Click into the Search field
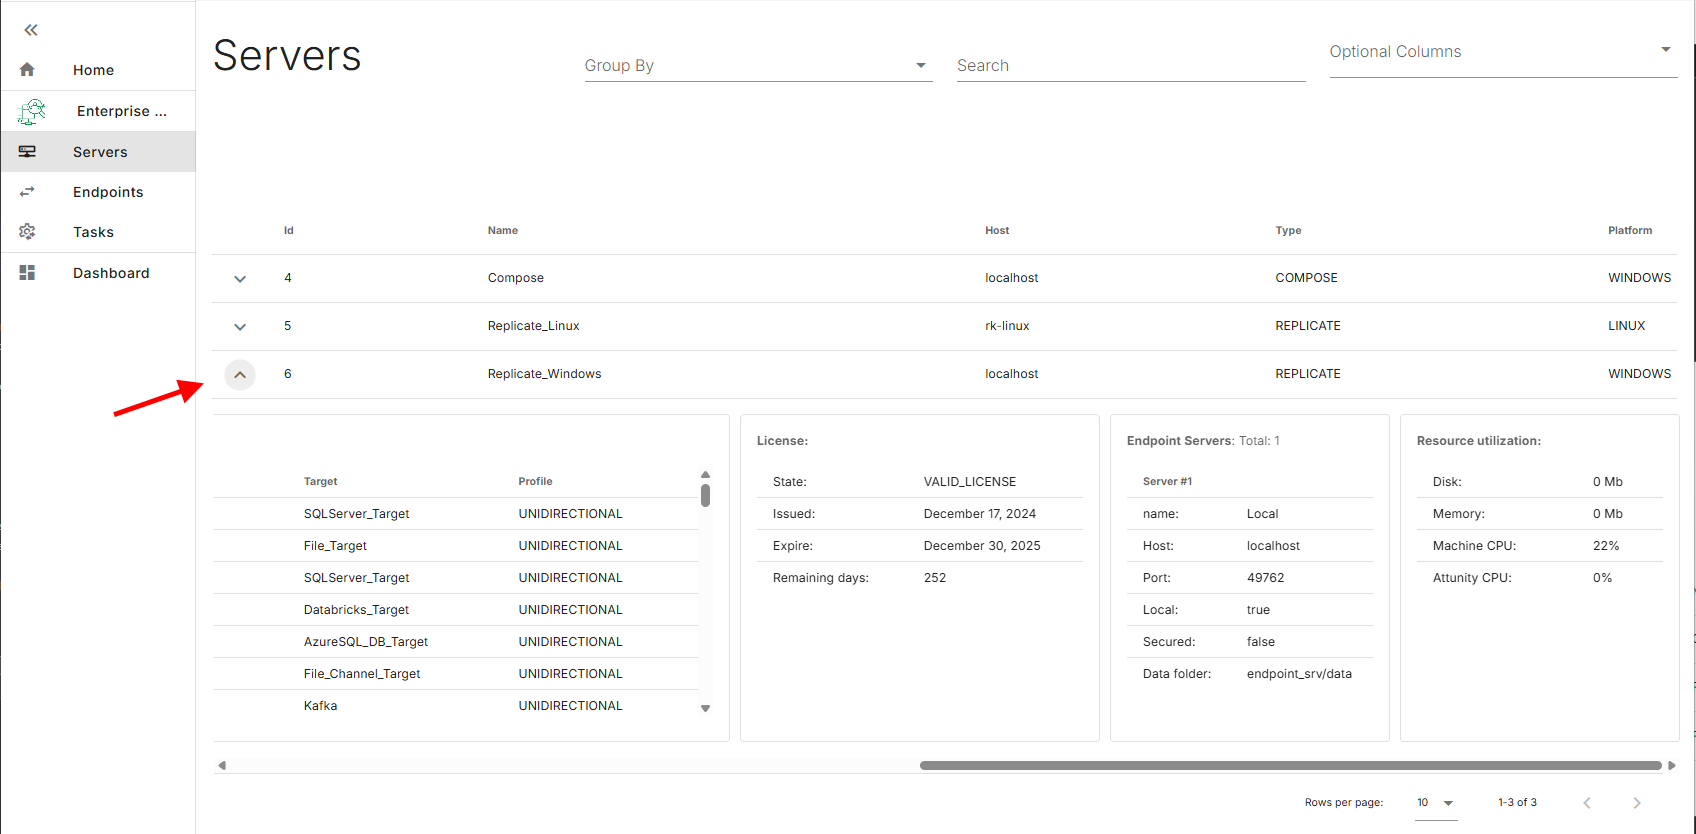 point(1130,66)
